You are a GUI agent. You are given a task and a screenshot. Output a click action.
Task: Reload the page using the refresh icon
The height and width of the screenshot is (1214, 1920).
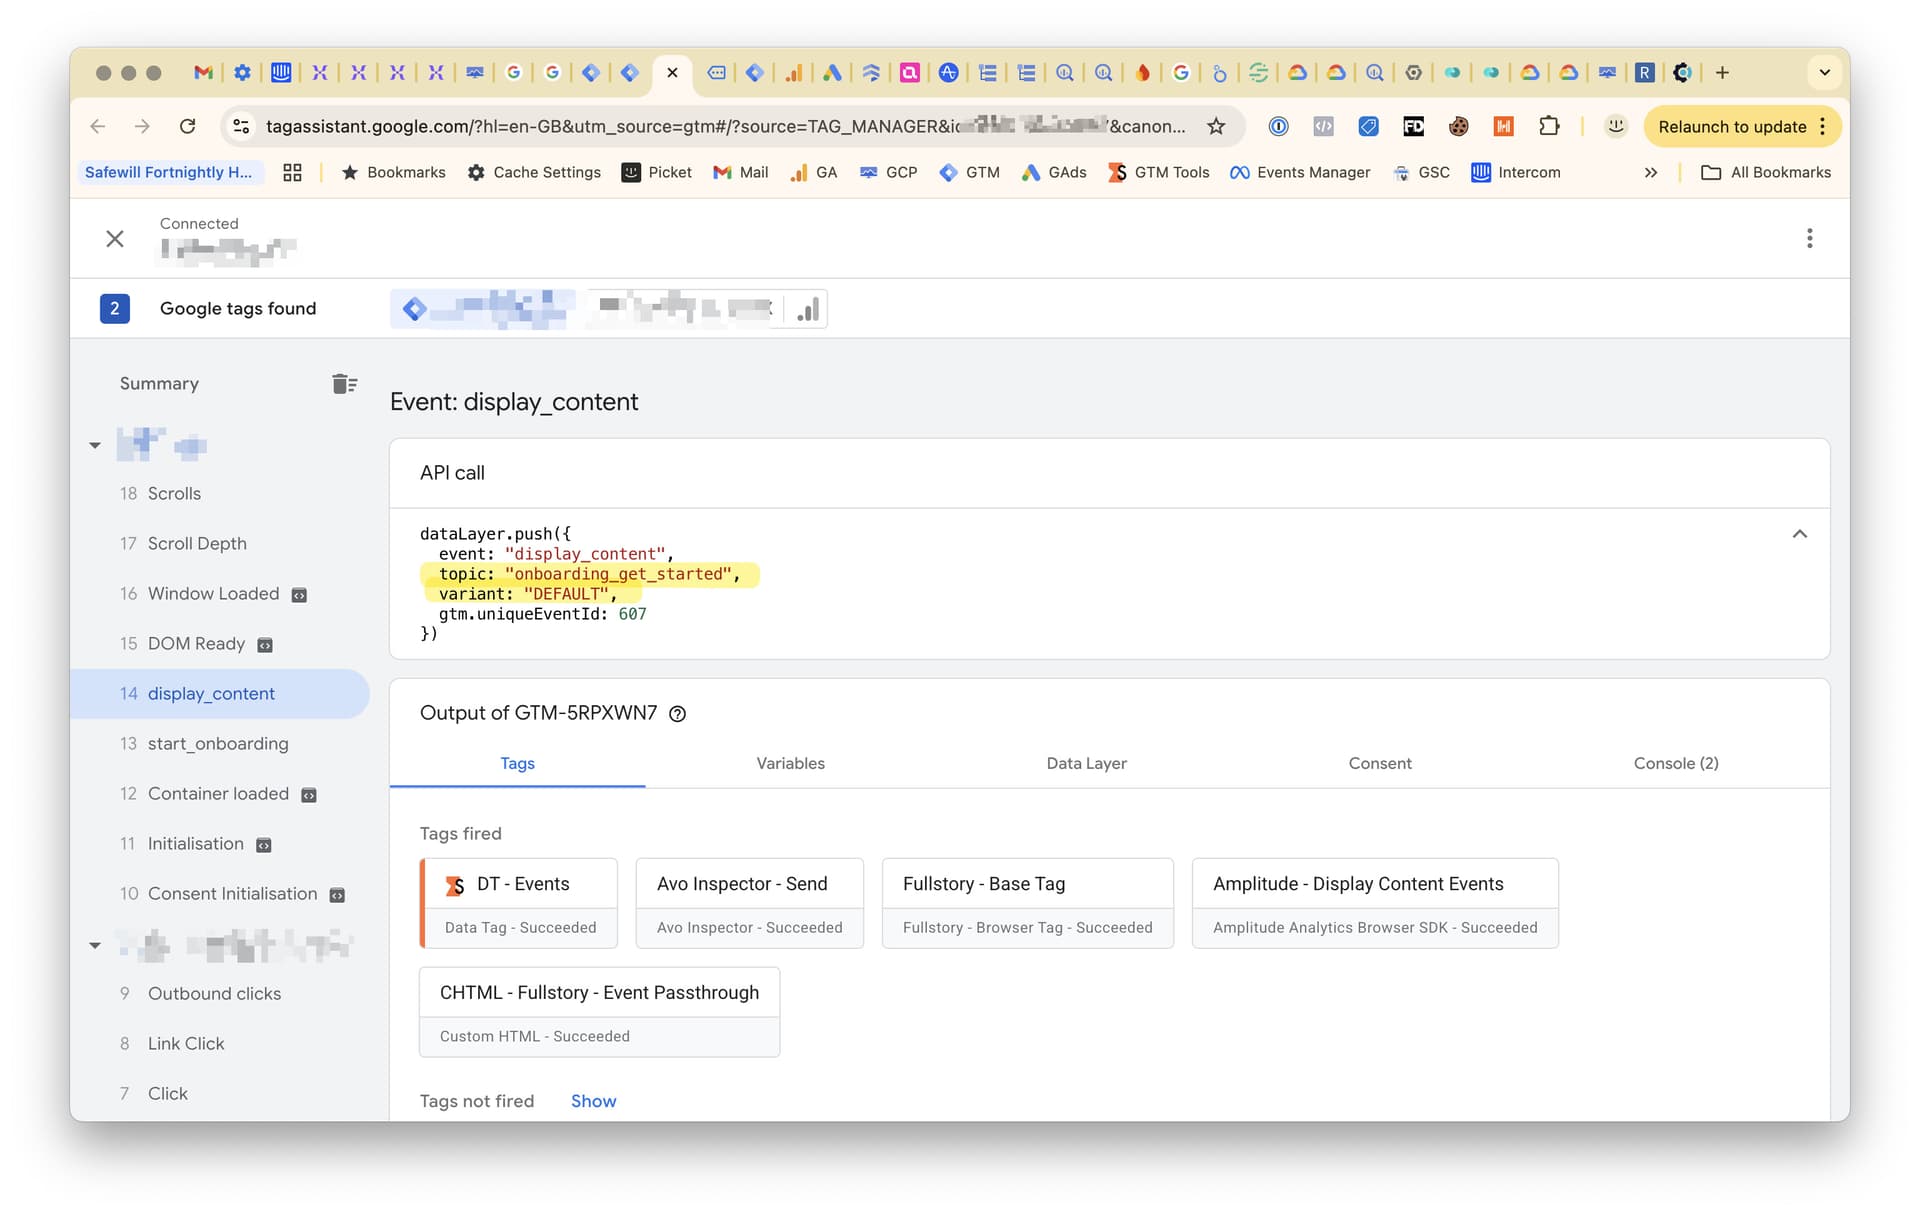tap(187, 127)
